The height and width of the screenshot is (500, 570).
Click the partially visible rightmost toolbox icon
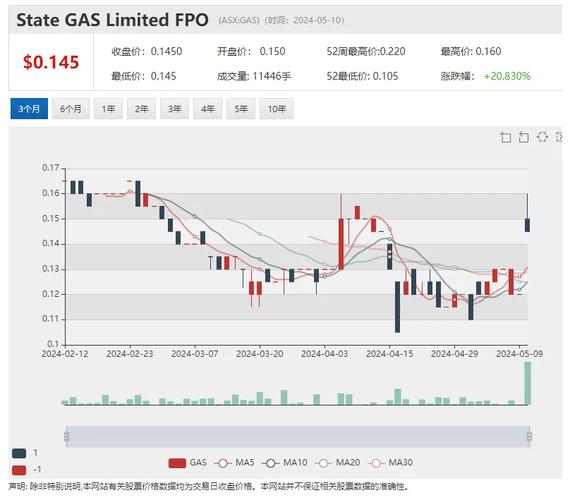coord(559,137)
